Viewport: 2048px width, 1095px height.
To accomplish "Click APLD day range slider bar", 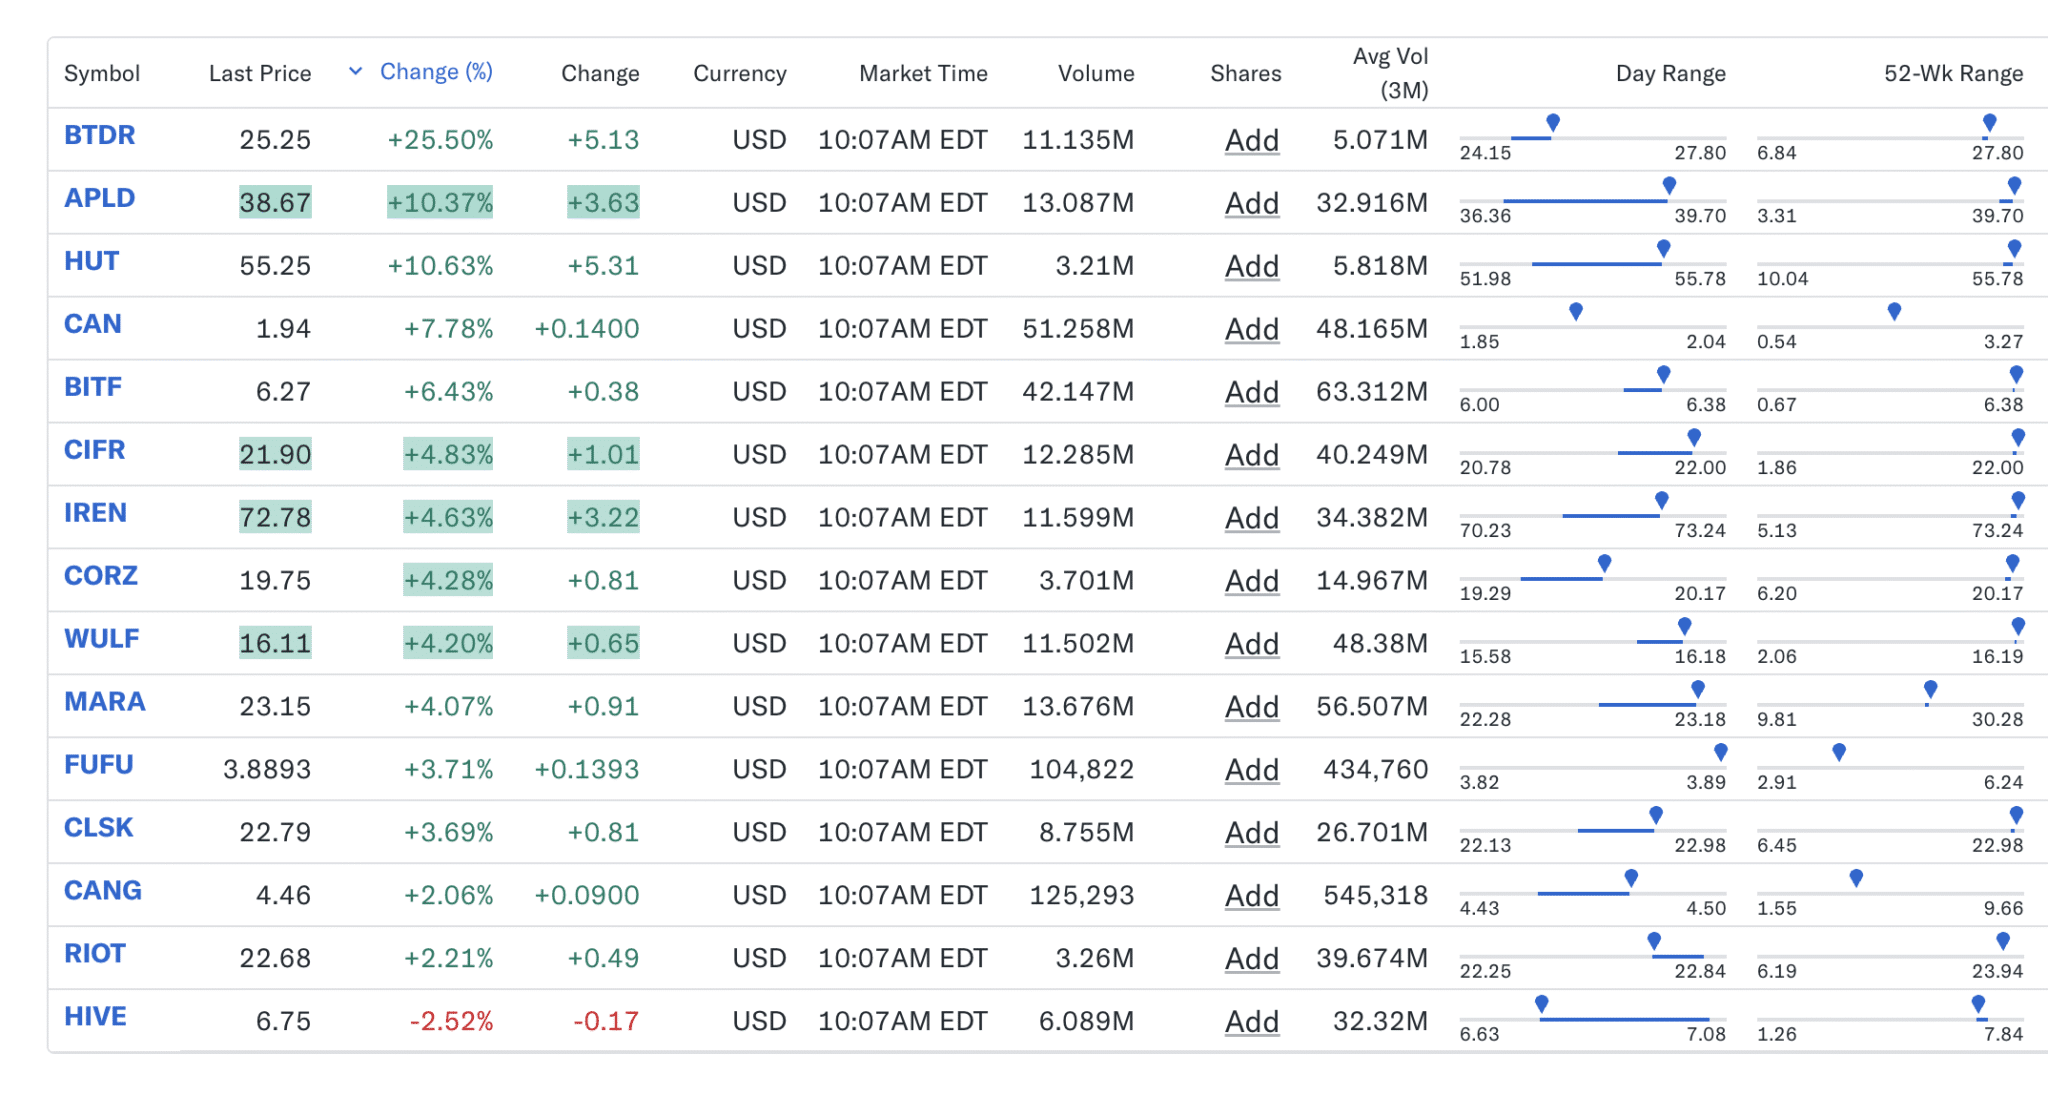I will tap(1585, 201).
